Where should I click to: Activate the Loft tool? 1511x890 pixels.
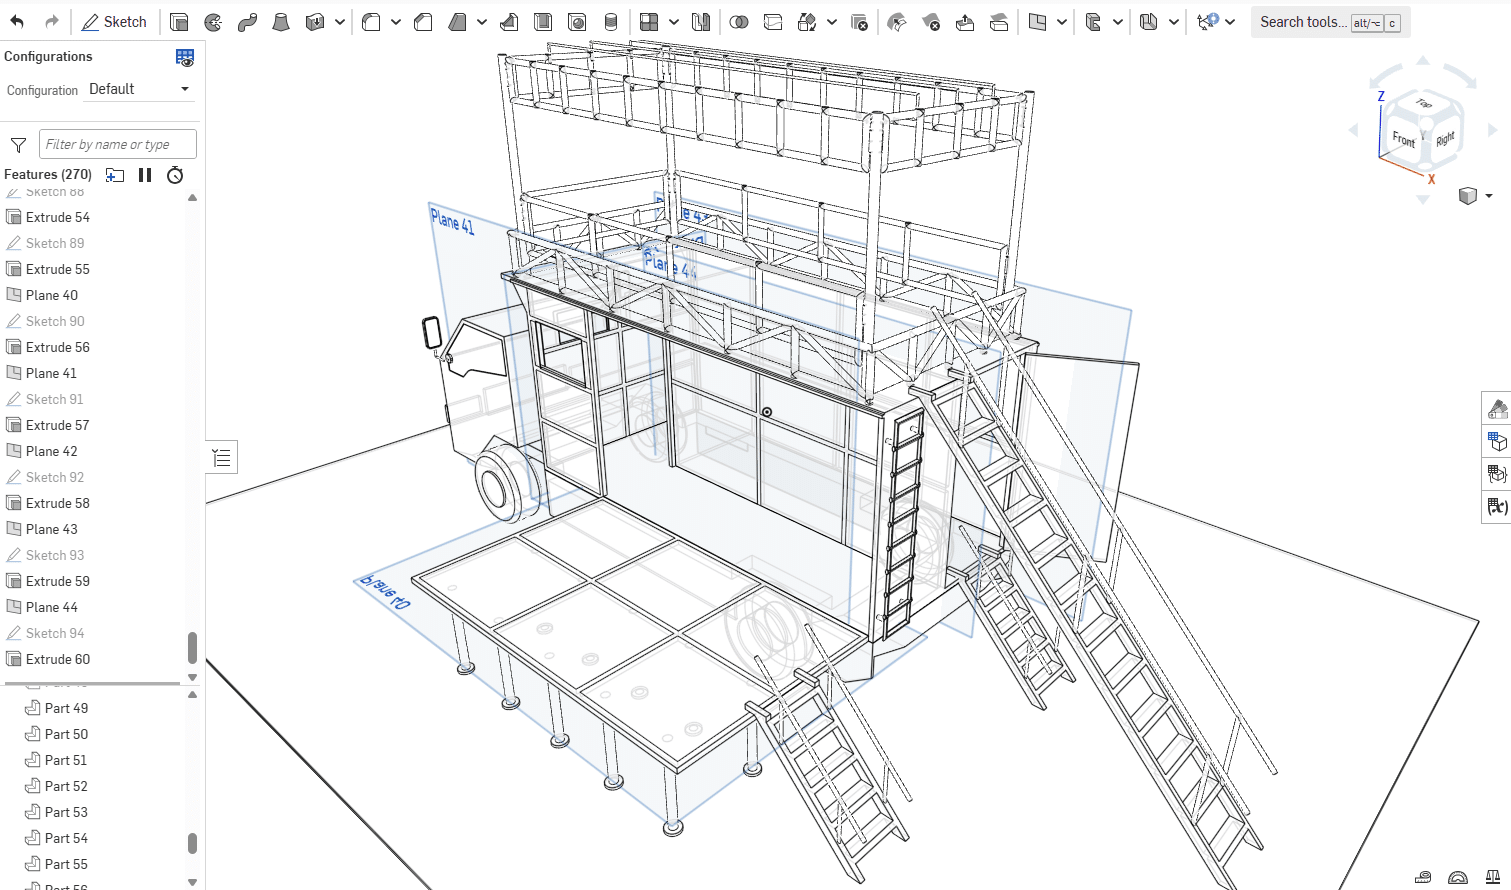[x=281, y=22]
